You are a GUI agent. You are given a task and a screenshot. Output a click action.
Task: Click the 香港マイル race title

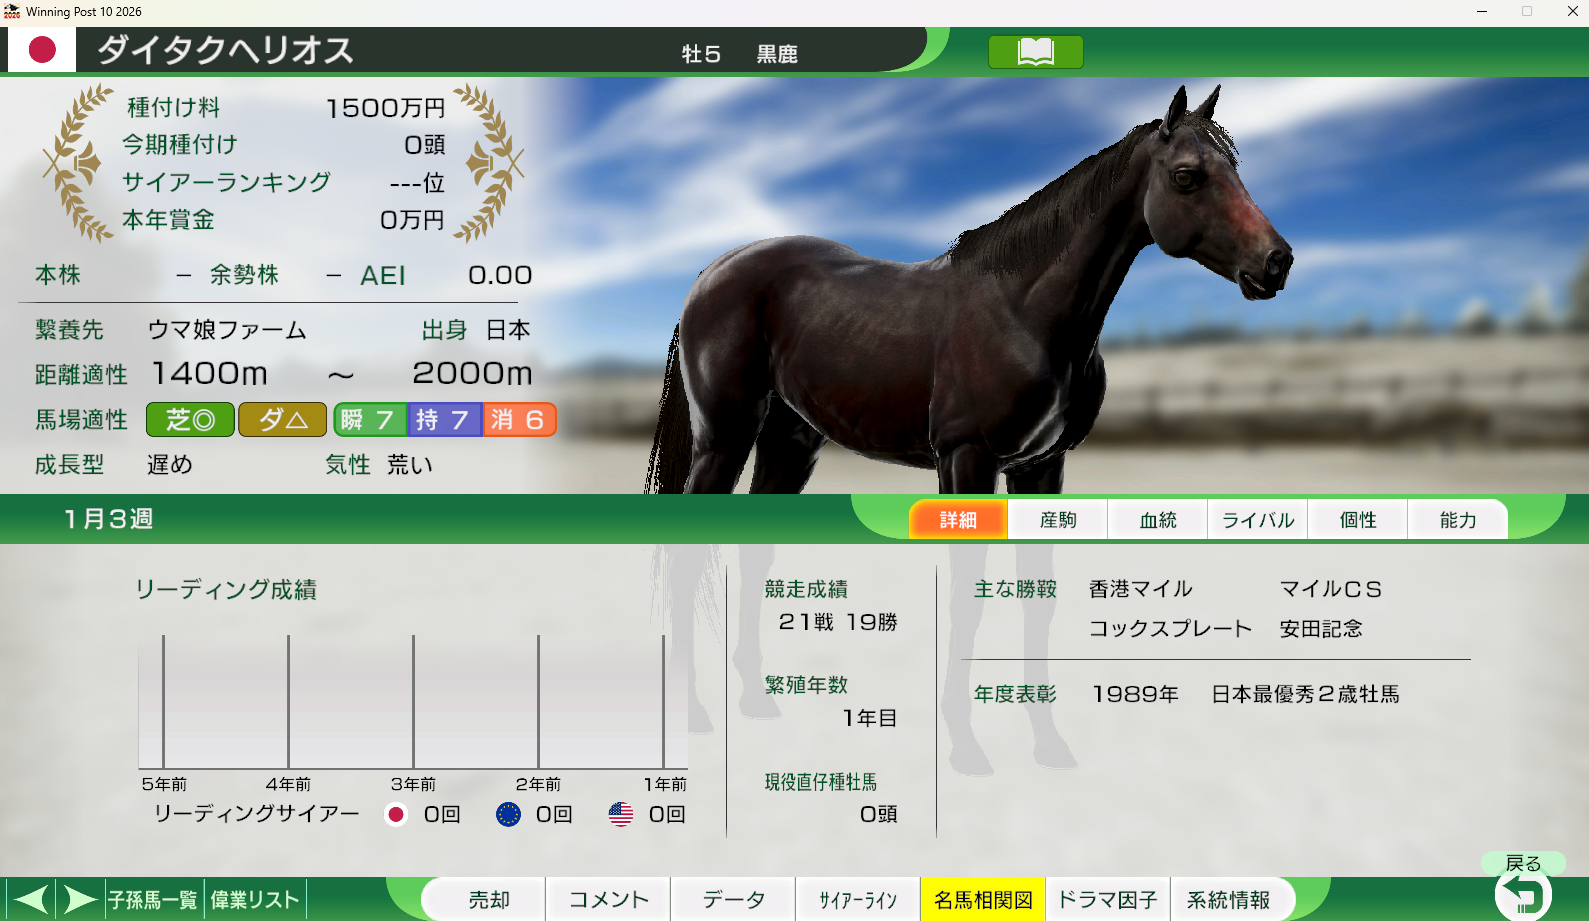click(x=1141, y=589)
